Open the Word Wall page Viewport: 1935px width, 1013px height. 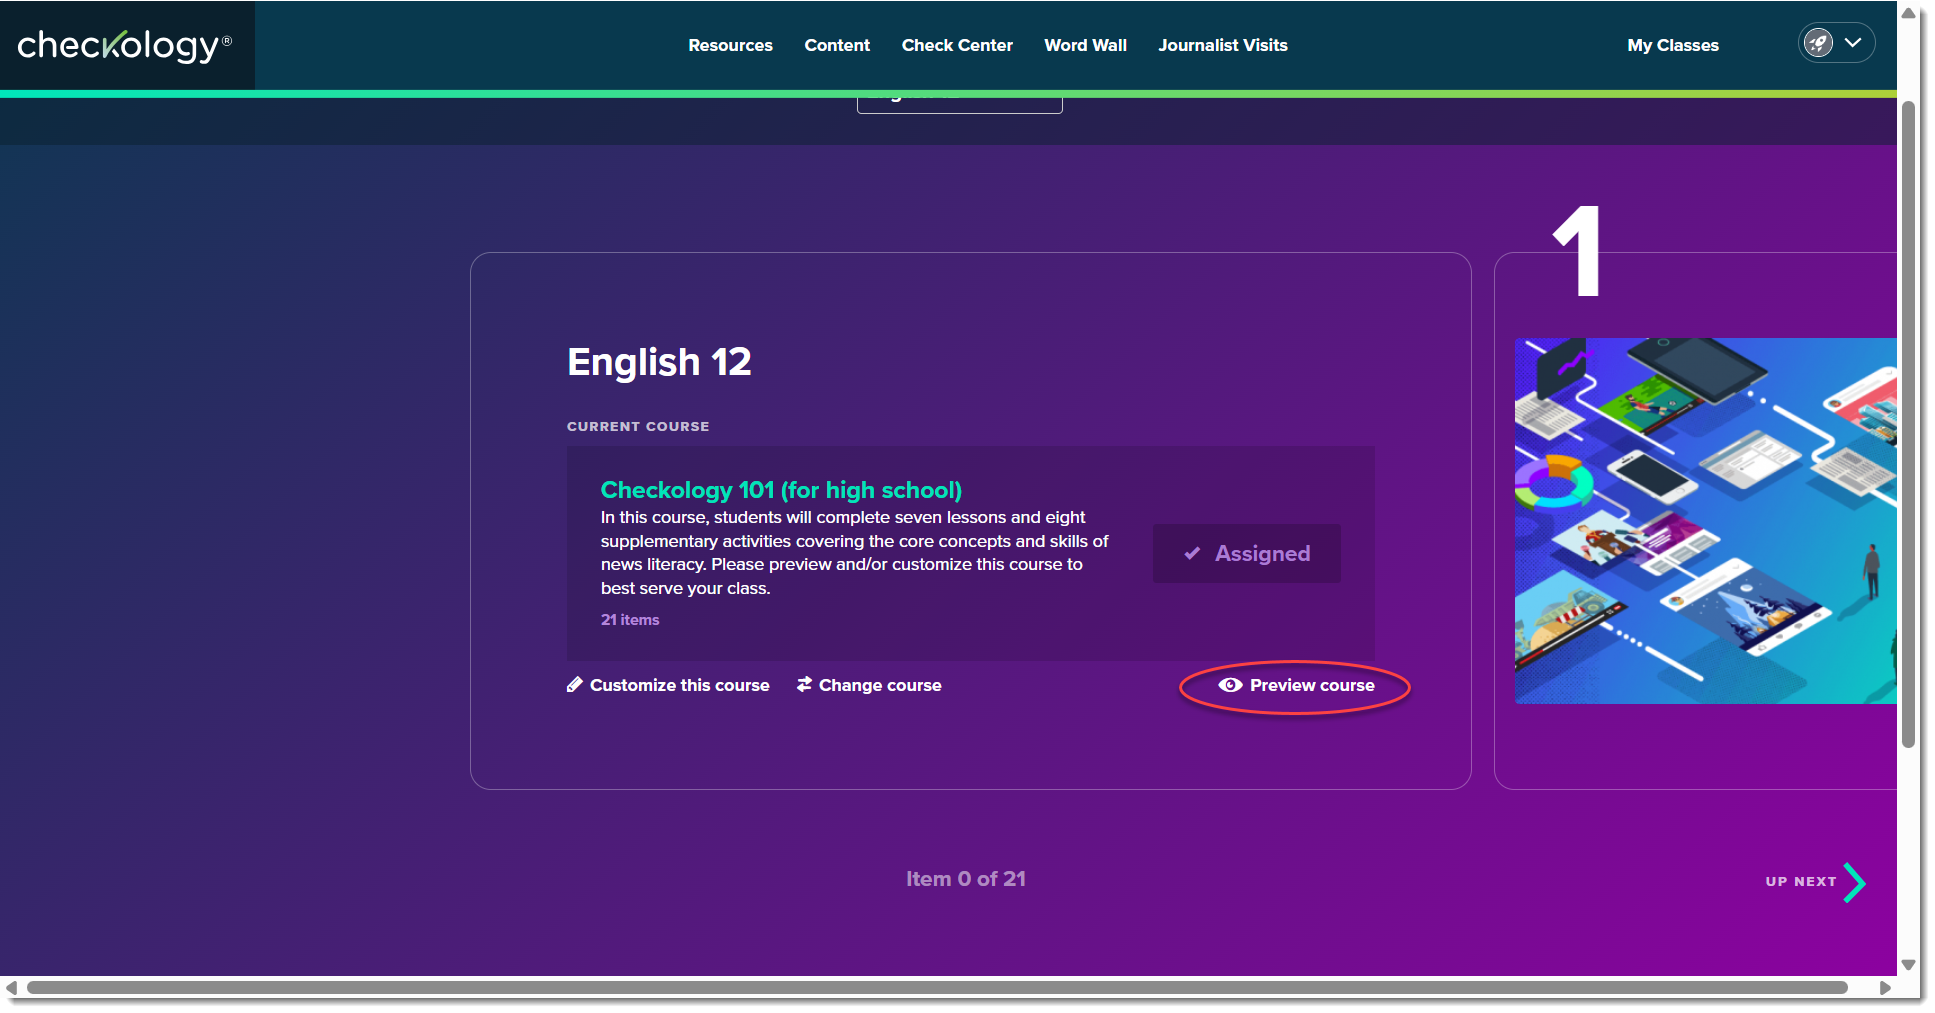(1085, 45)
